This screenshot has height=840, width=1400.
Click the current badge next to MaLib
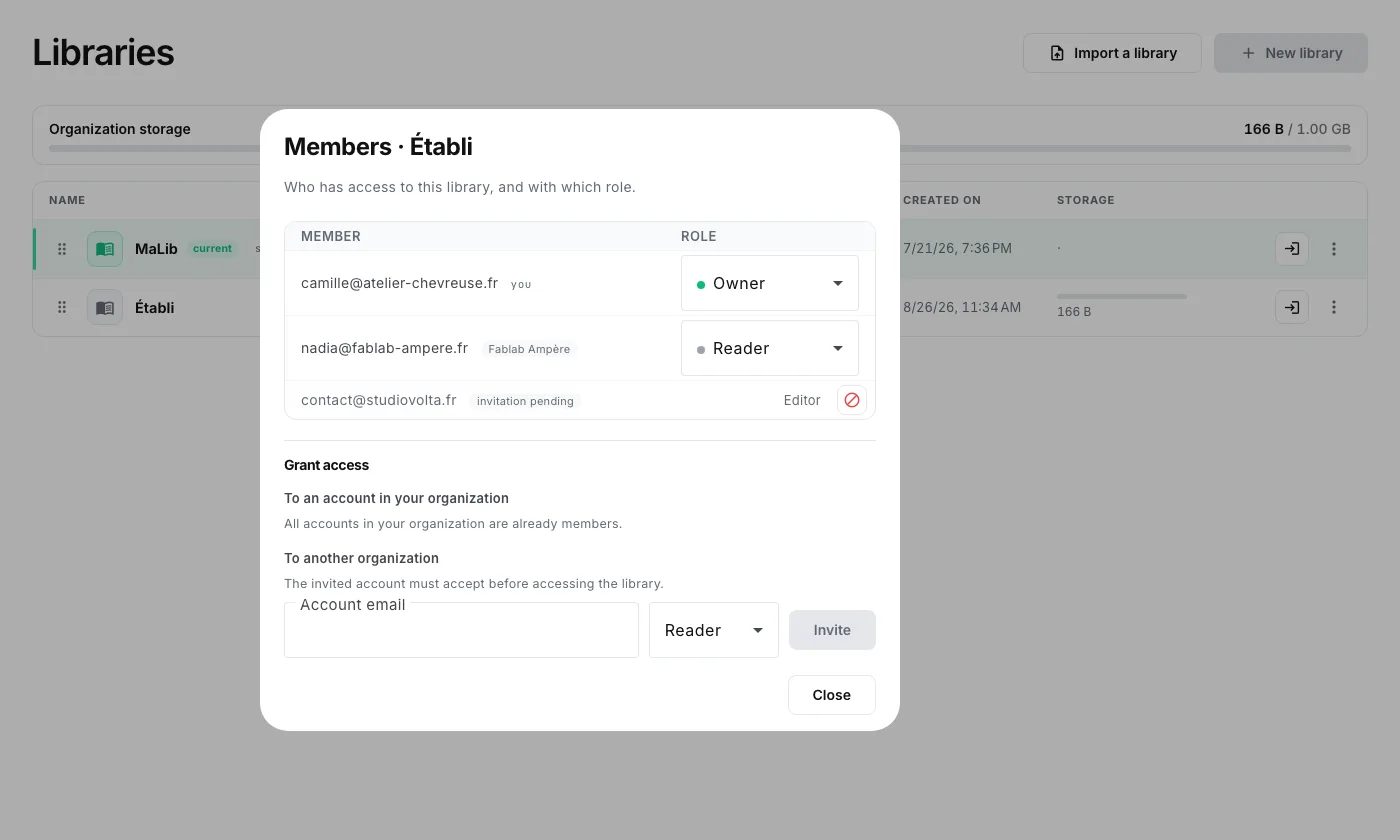point(212,249)
